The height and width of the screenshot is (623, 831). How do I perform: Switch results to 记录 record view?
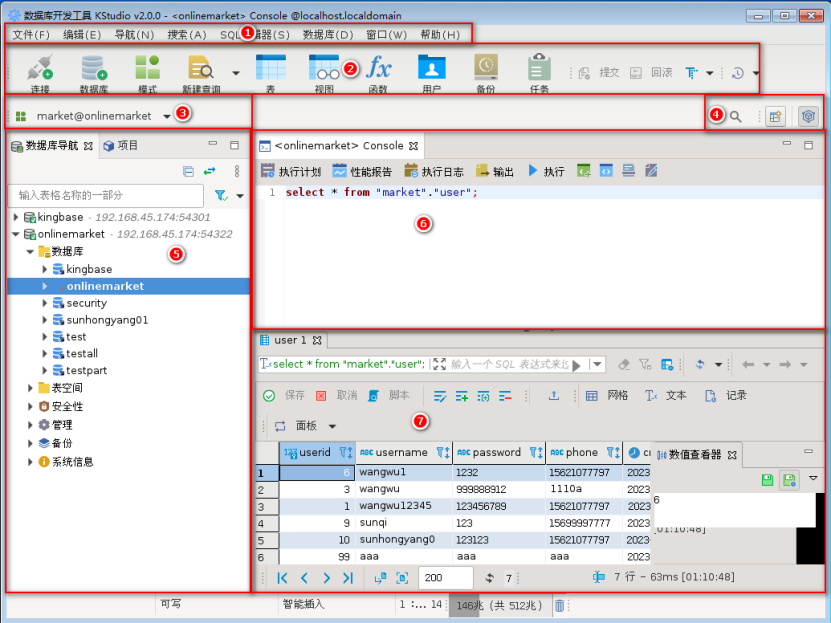[725, 395]
